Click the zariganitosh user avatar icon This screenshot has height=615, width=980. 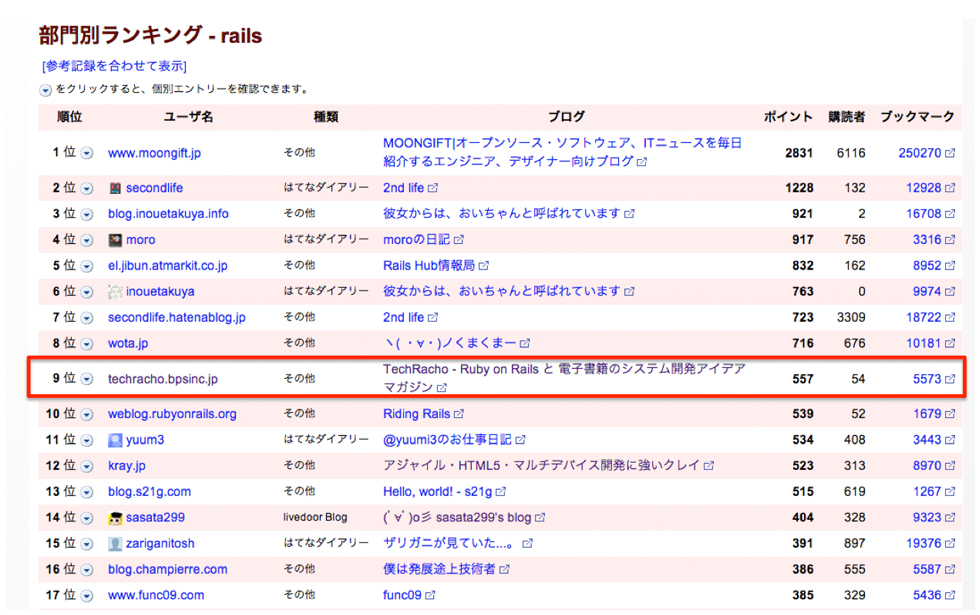[116, 543]
